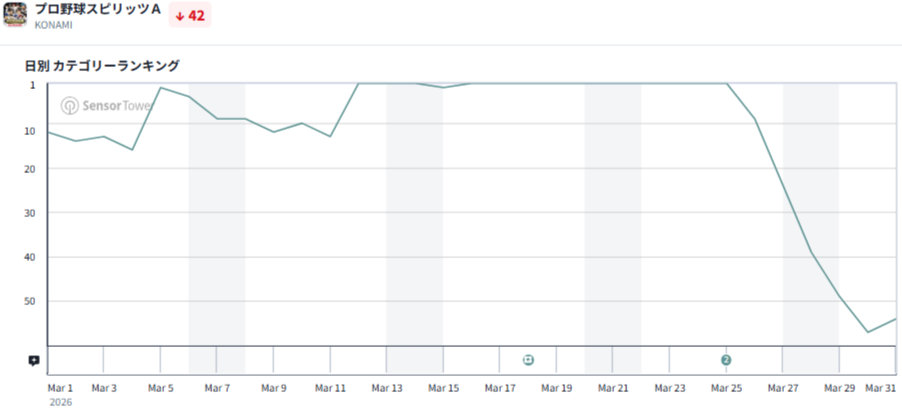The width and height of the screenshot is (902, 412).
Task: Select the Mar 1 date label
Action: point(61,387)
